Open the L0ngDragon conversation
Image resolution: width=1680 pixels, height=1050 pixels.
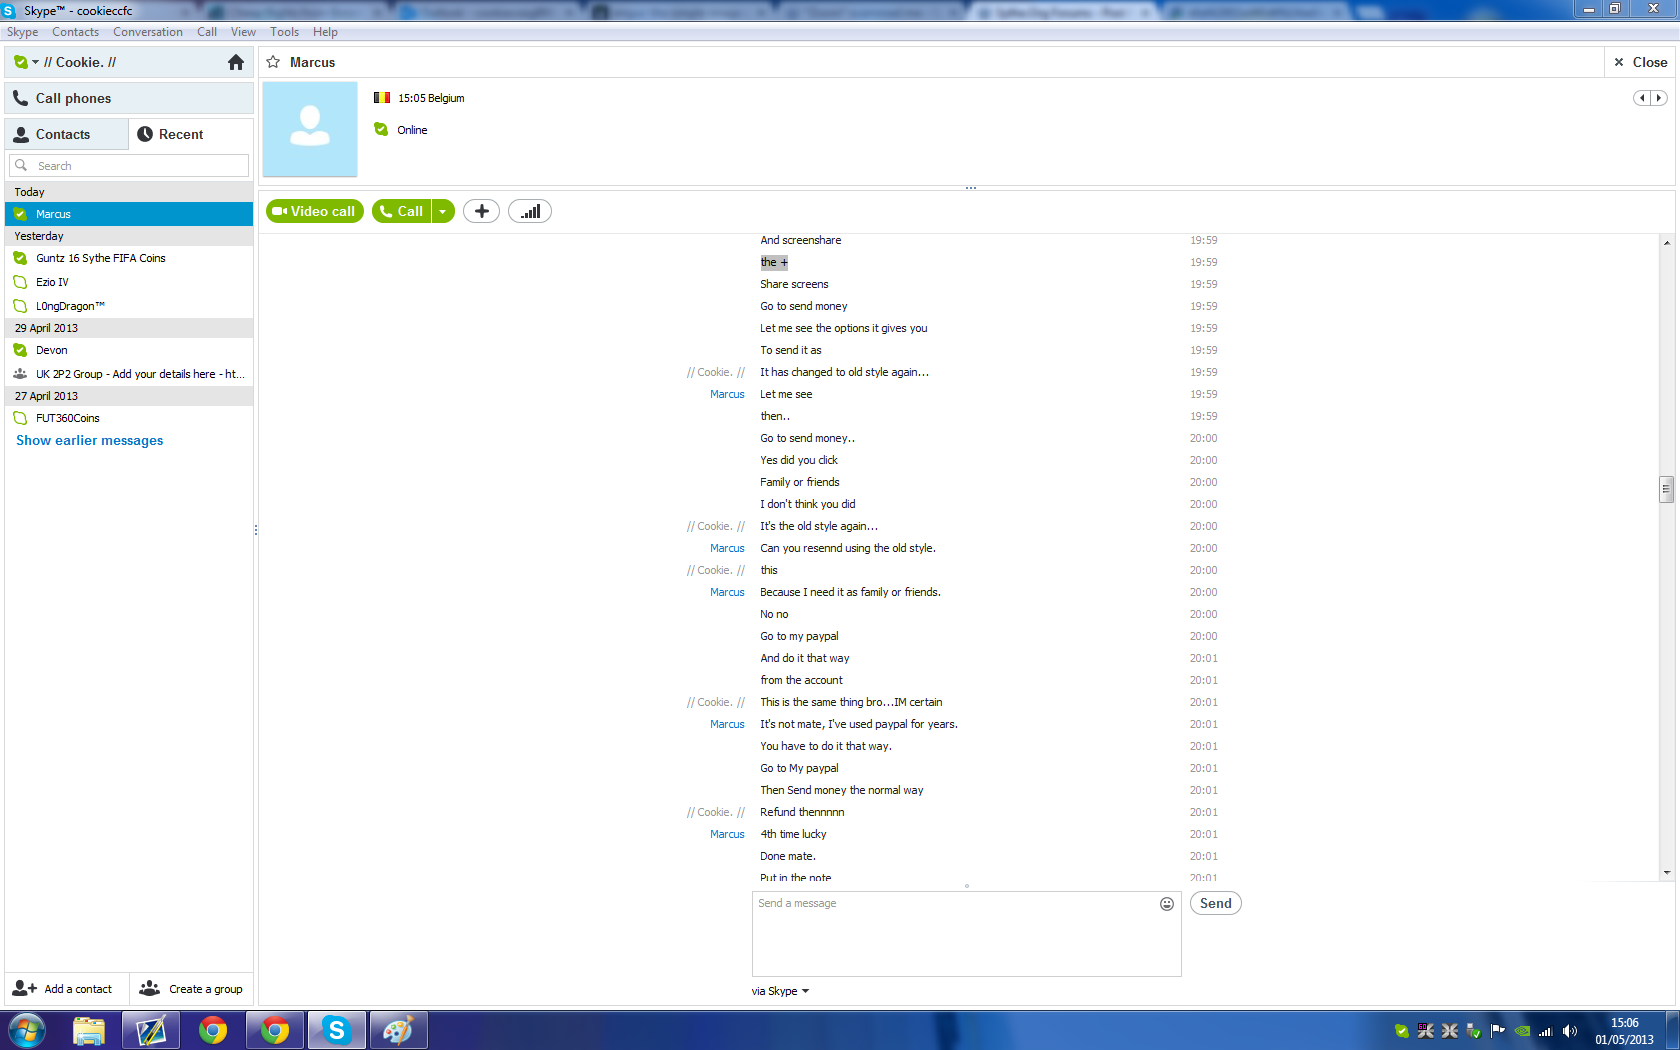pos(129,306)
